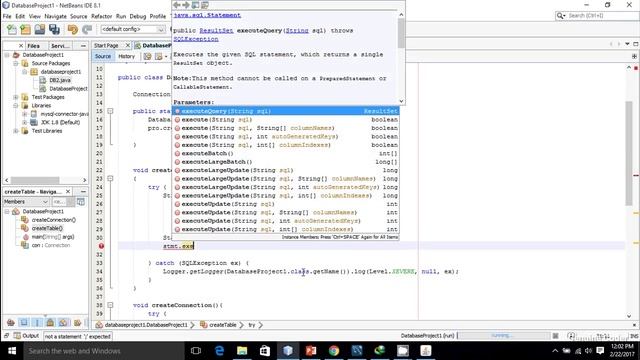Click the javadoc show source icon

(205, 5)
